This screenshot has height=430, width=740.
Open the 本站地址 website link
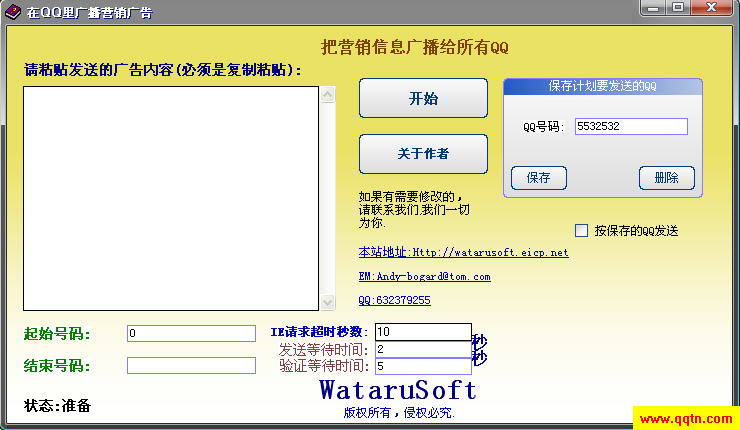click(463, 253)
